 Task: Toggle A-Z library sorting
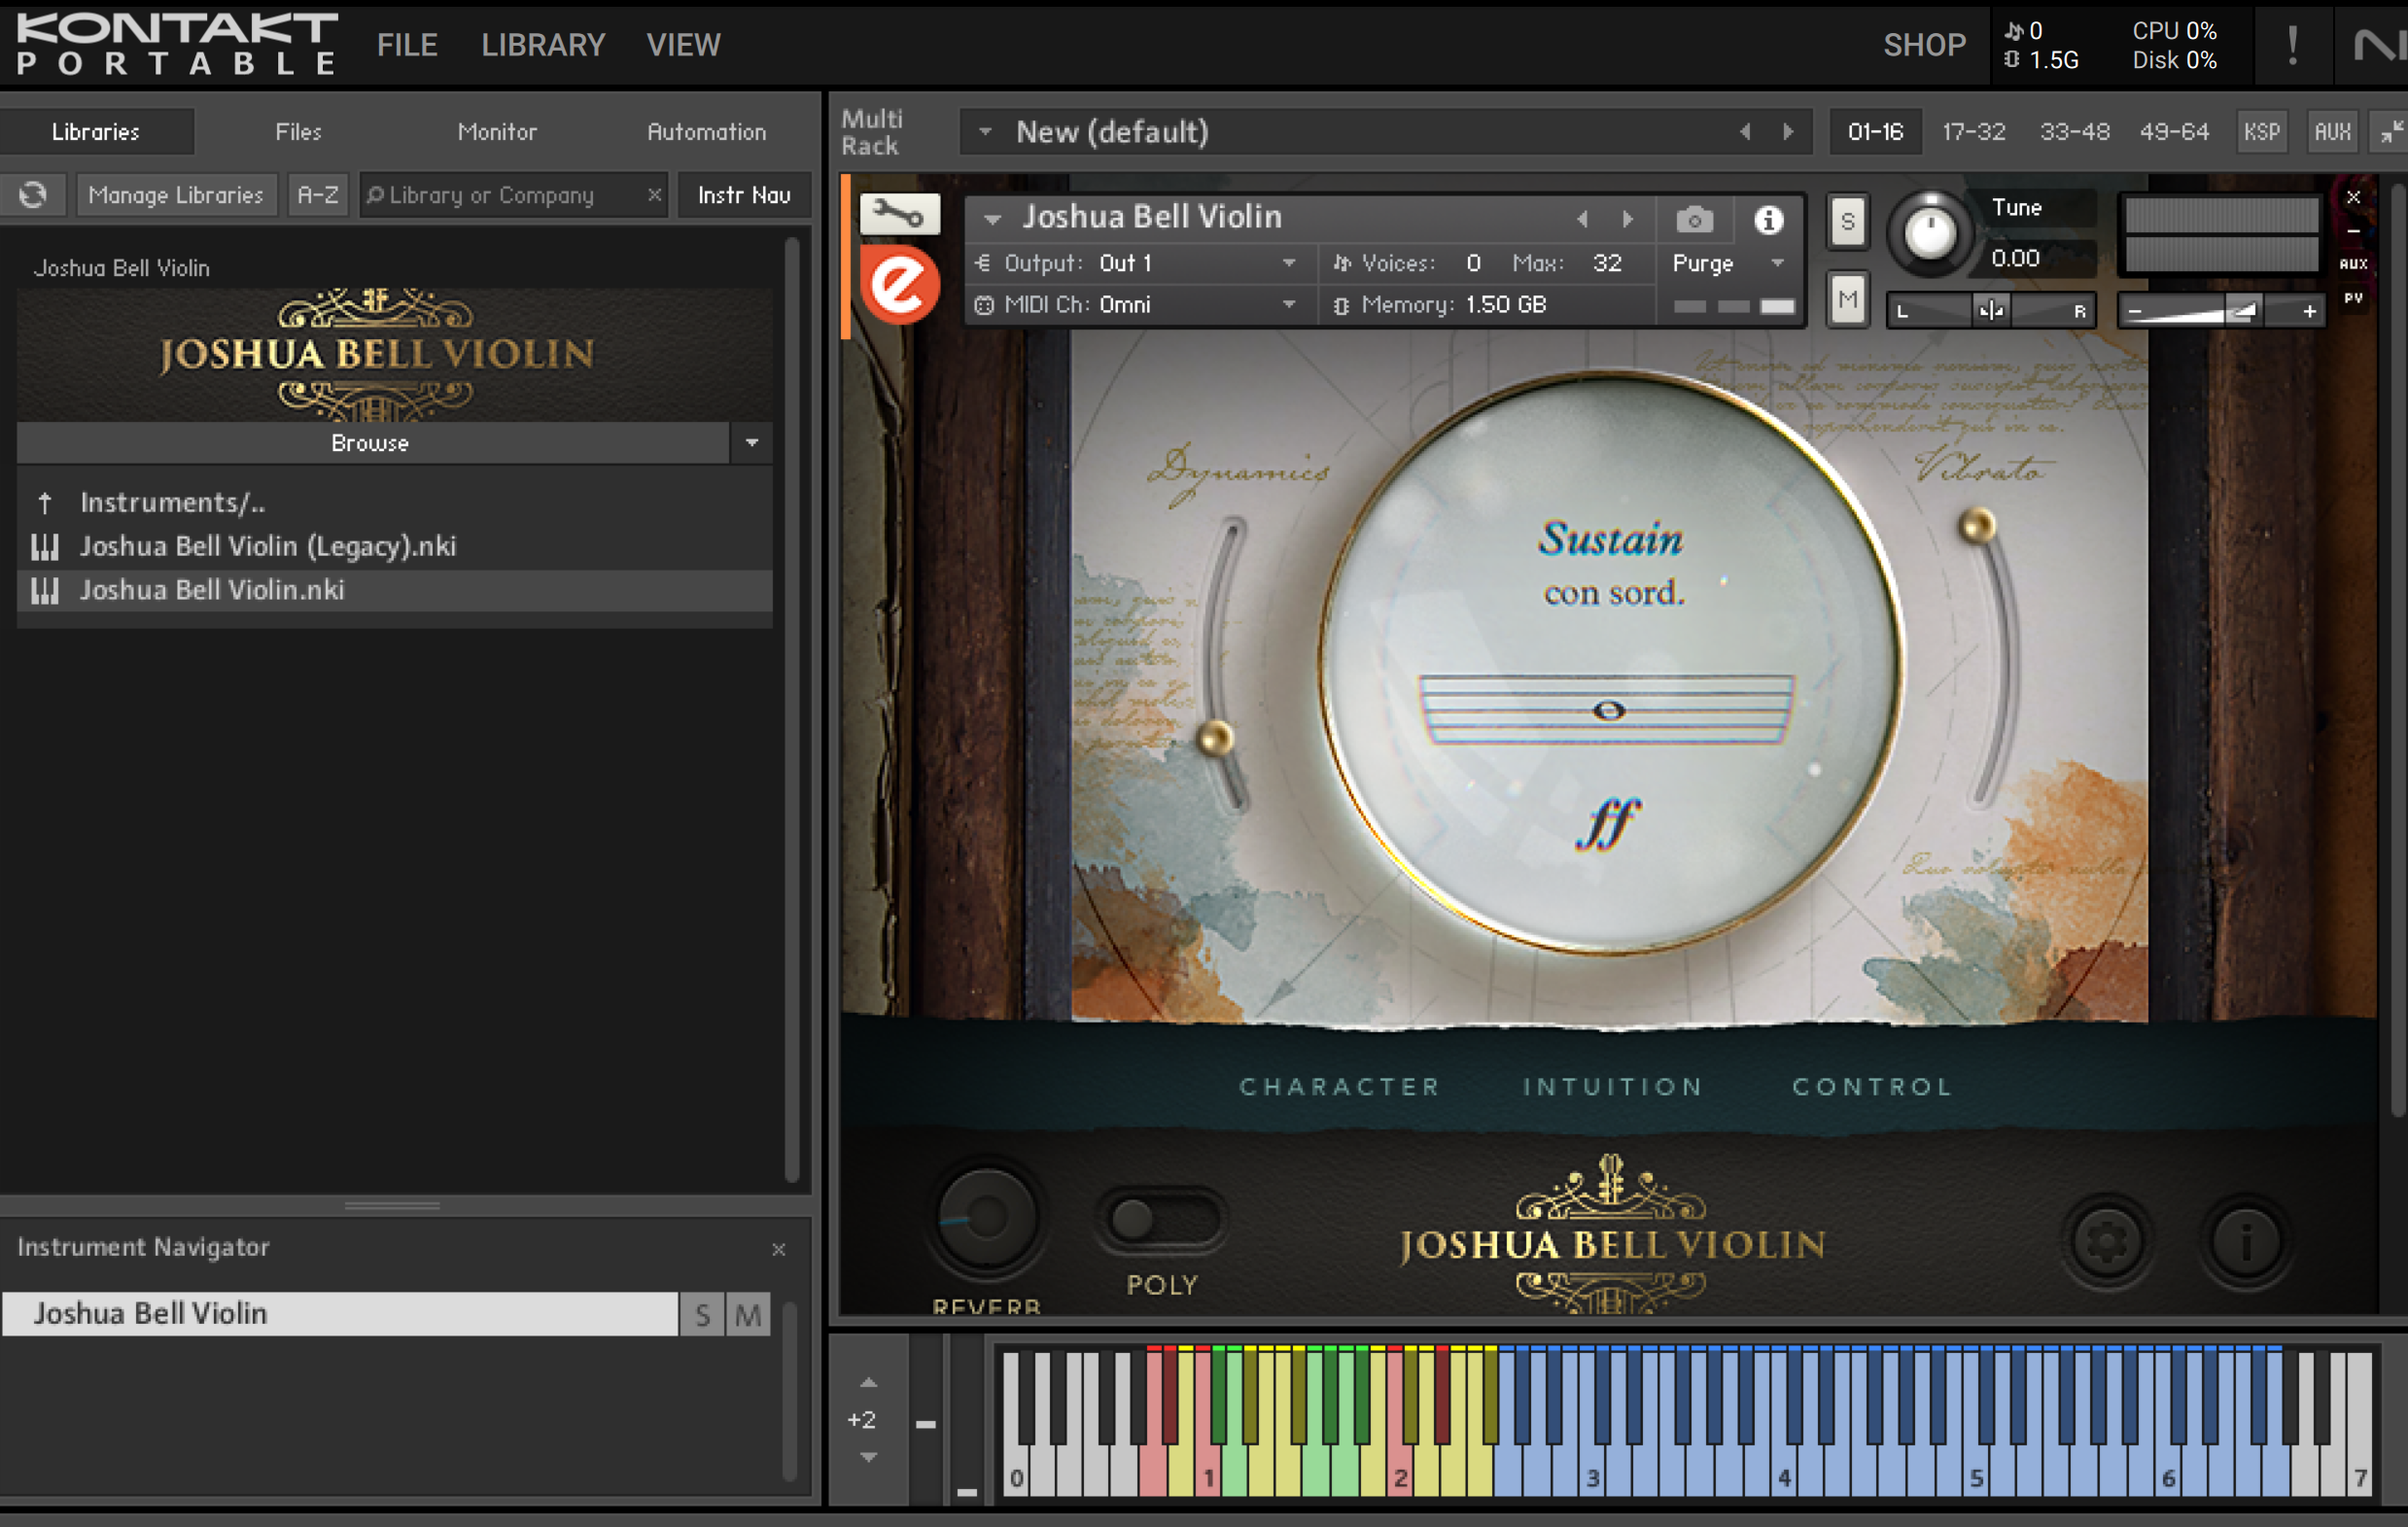click(x=318, y=194)
